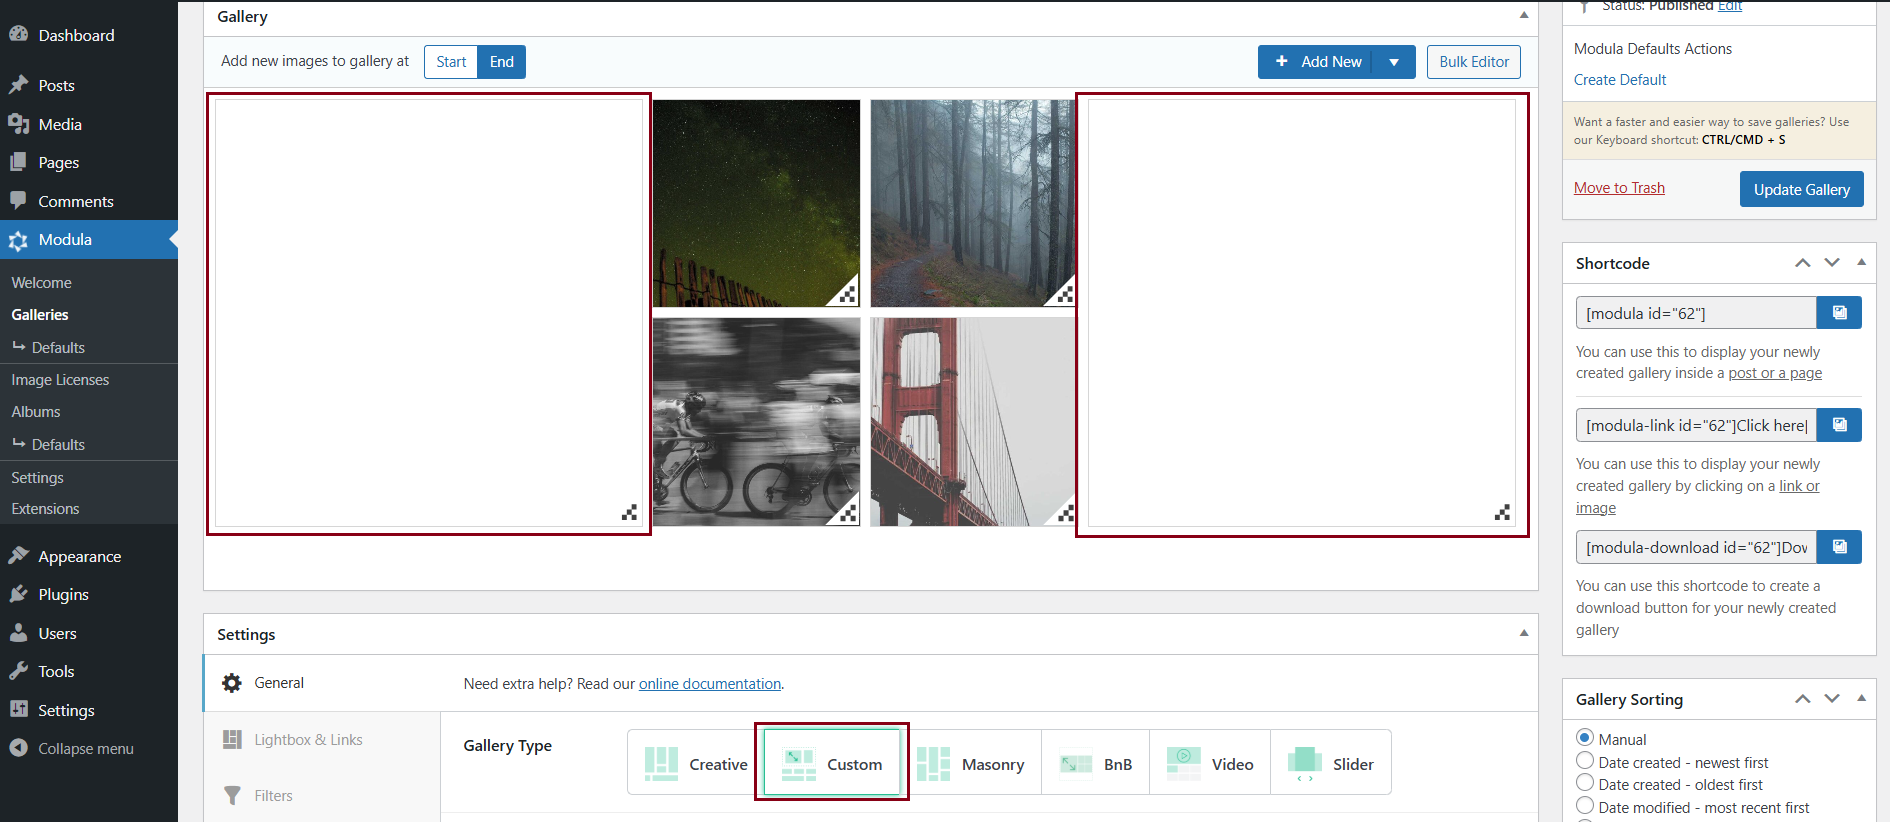
Task: Open the Lightbox & Links settings tab
Action: [x=308, y=740]
